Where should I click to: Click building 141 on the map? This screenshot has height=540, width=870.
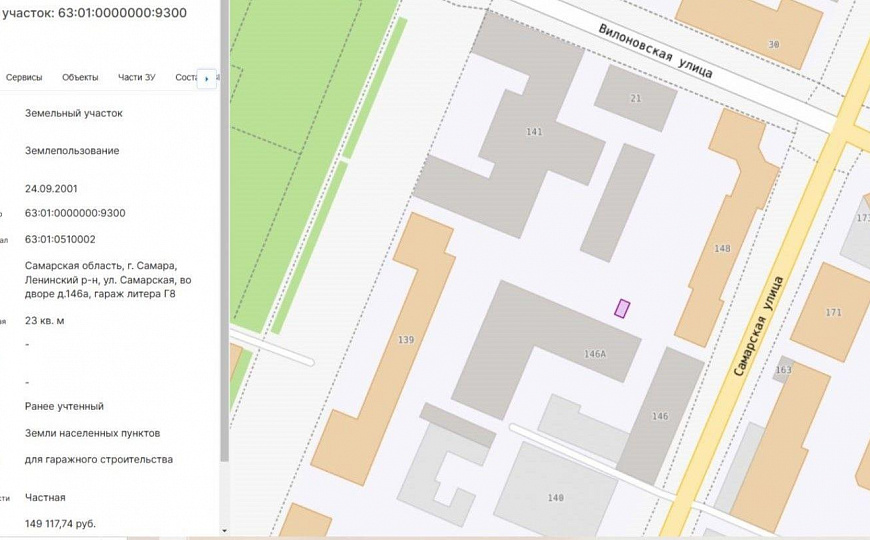[534, 132]
